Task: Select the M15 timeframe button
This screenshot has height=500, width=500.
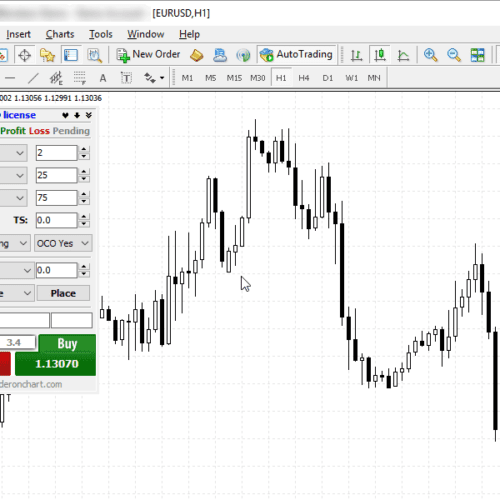Action: [x=234, y=78]
